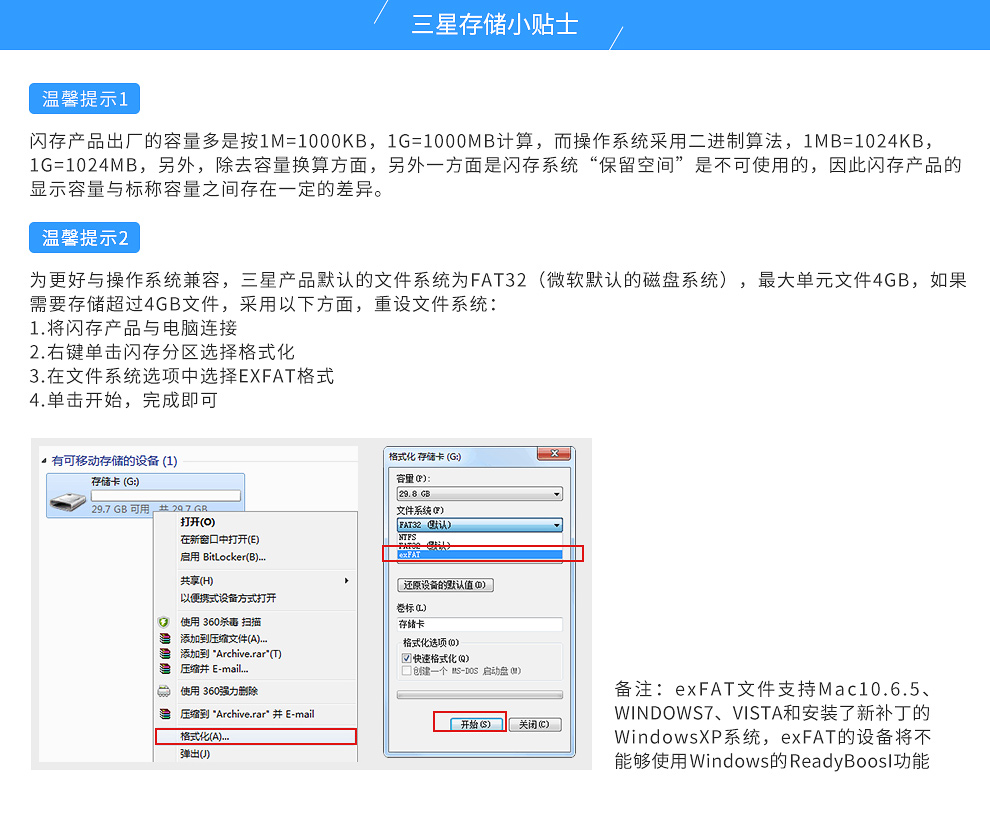Screen dimensions: 990x815
Task: Click the 温馨提示1 blue badge
Action: click(85, 98)
